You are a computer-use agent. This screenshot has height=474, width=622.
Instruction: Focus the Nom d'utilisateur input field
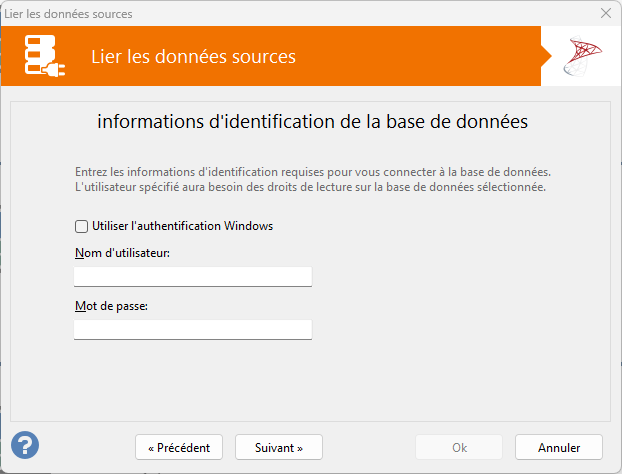[x=193, y=276]
